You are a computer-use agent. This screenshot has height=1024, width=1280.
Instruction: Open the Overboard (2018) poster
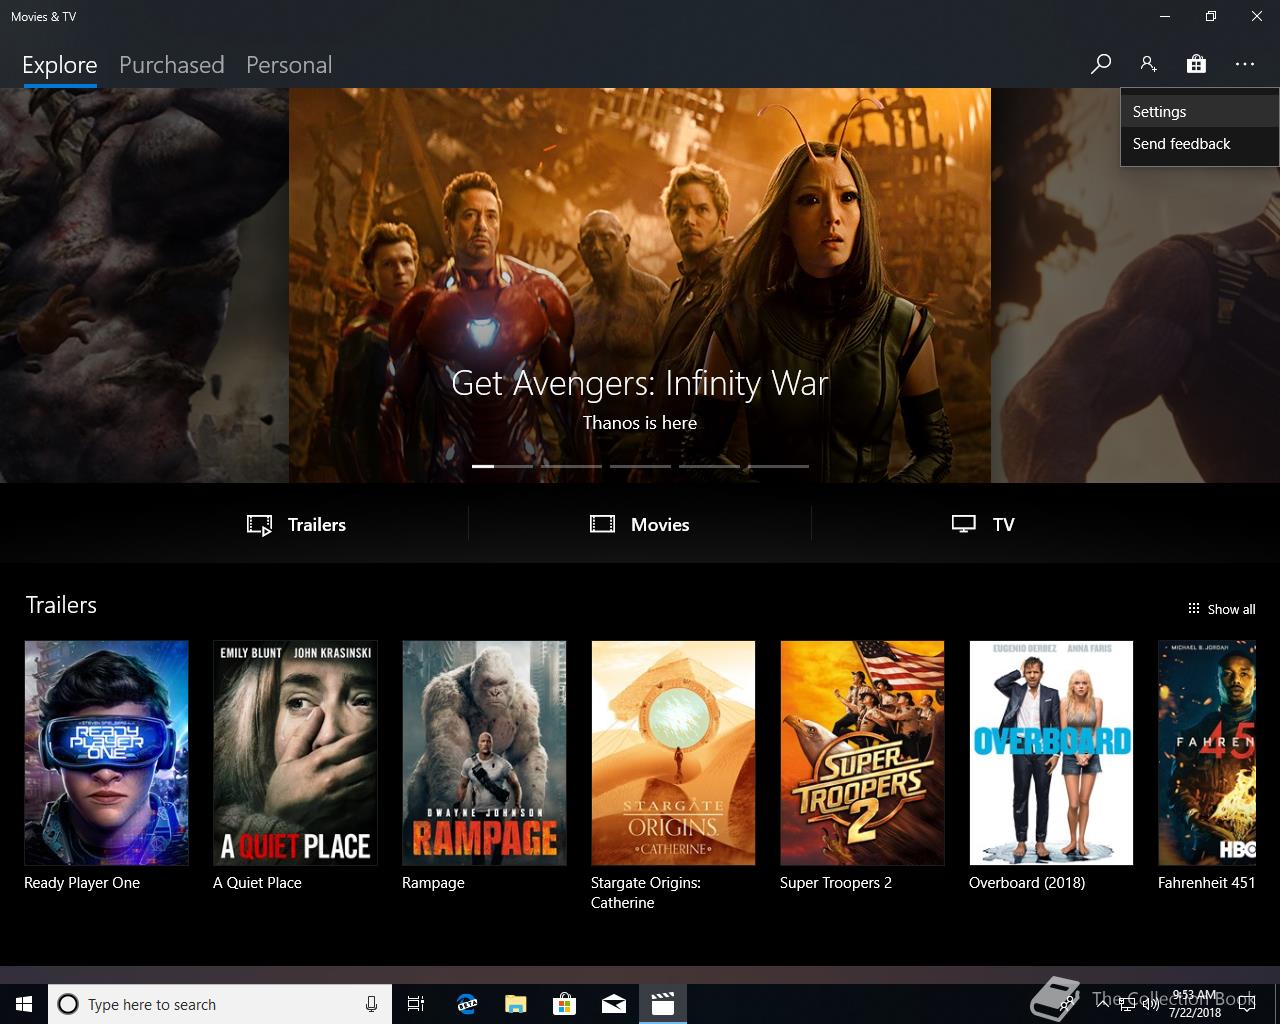point(1051,753)
